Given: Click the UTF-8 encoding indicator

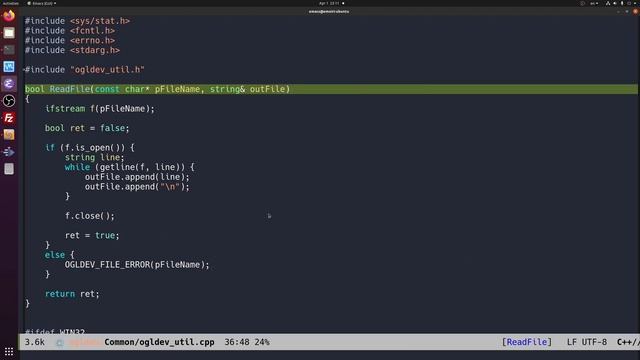Looking at the screenshot, I should [594, 342].
